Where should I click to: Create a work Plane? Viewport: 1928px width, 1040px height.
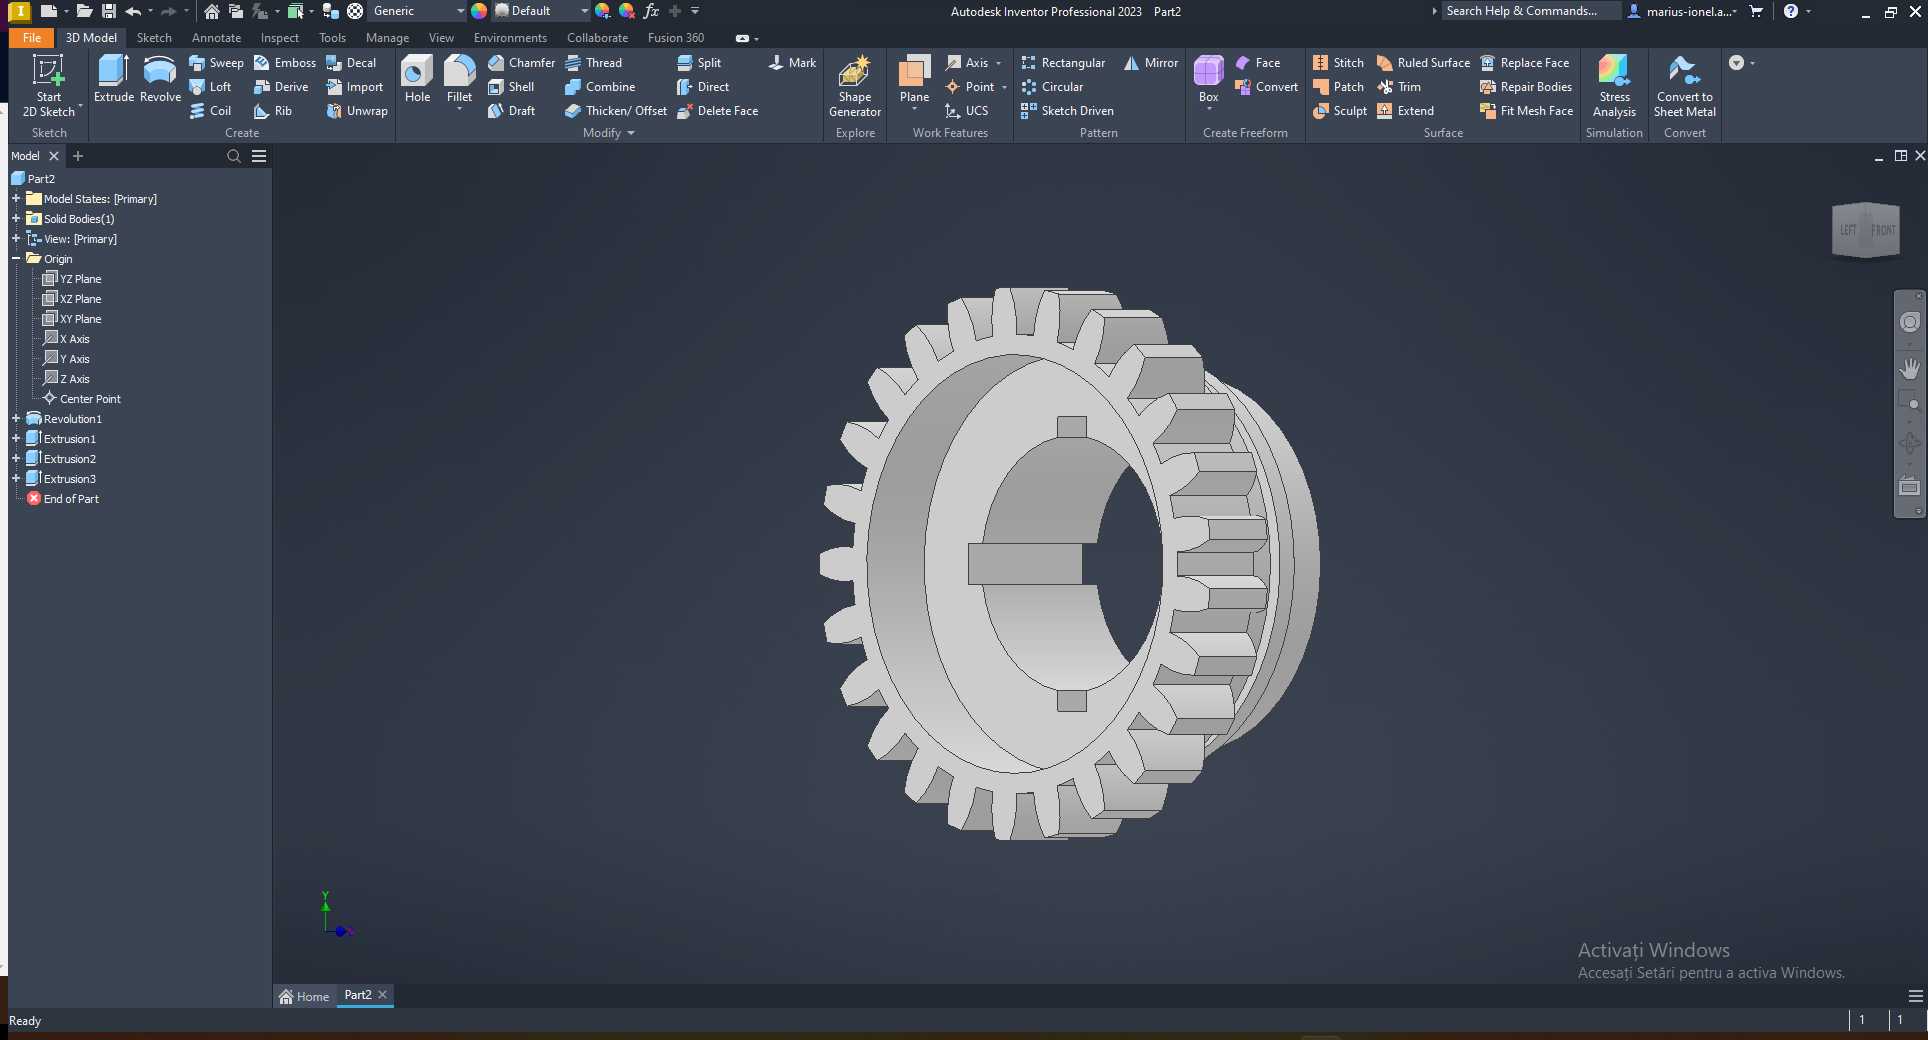pos(914,79)
